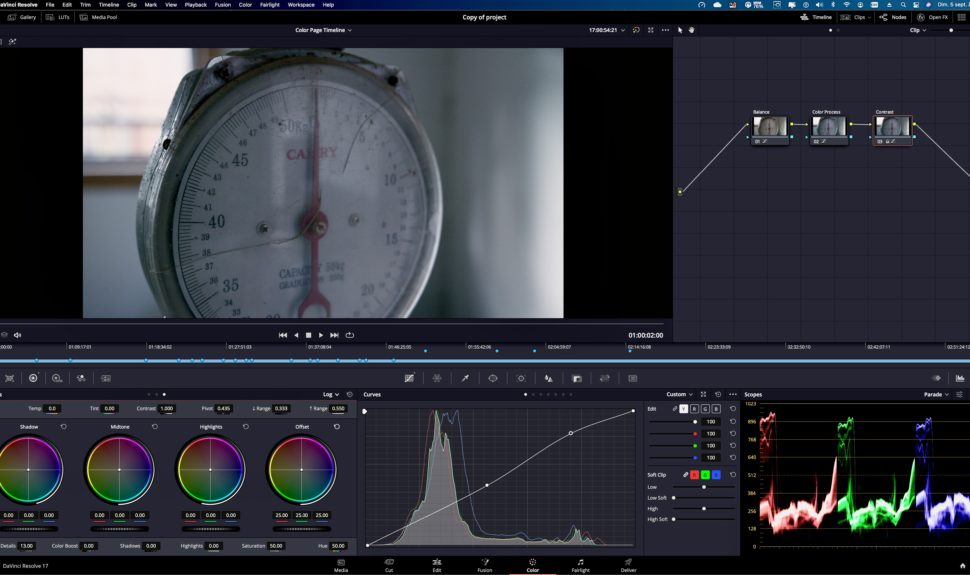Screen dimensions: 970x575
Task: Toggle the Edit curve channel link icon
Action: (x=673, y=408)
